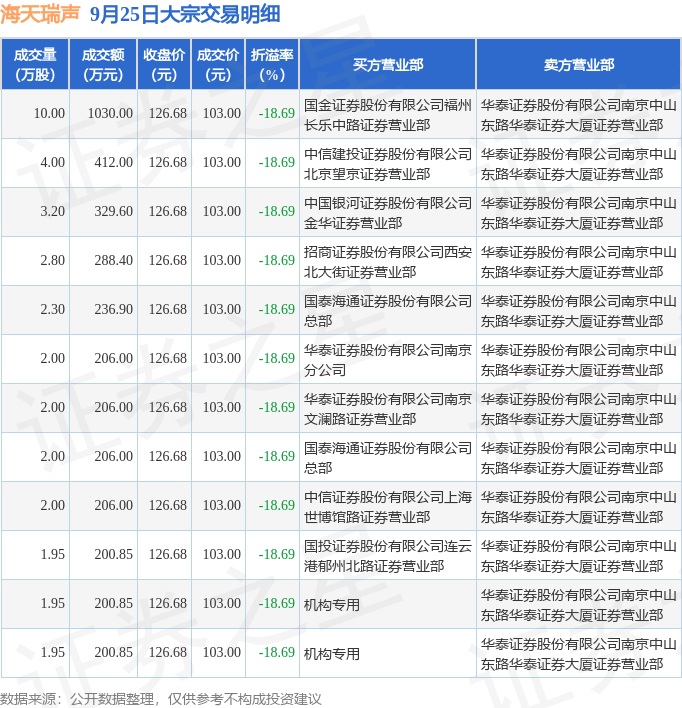Click the 折溢率(%) column header
Screen dimensions: 682x708
(x=272, y=64)
